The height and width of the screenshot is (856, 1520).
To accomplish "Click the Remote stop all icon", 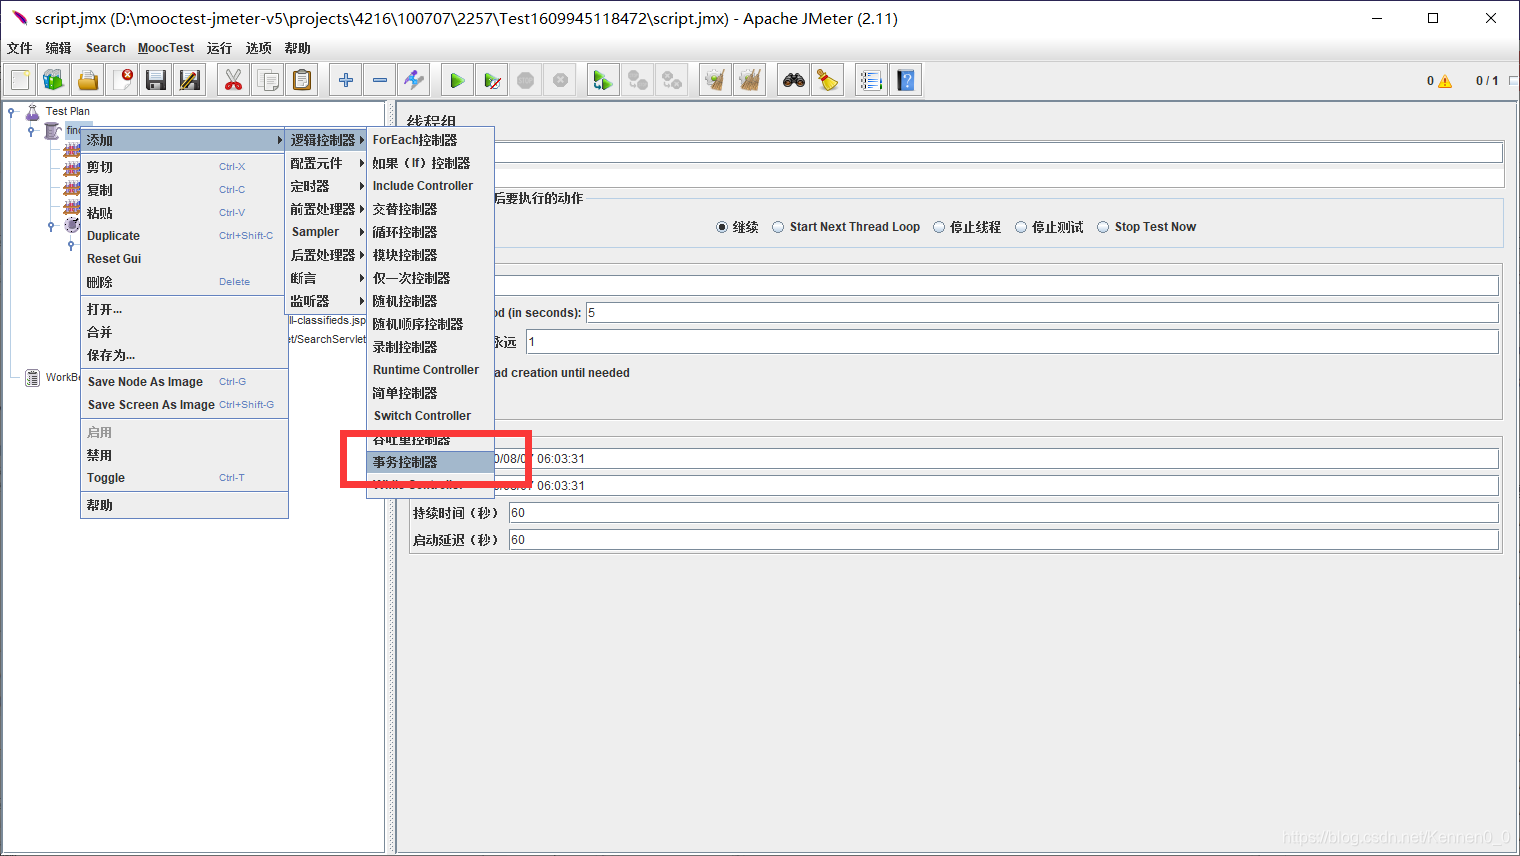I will tap(637, 80).
